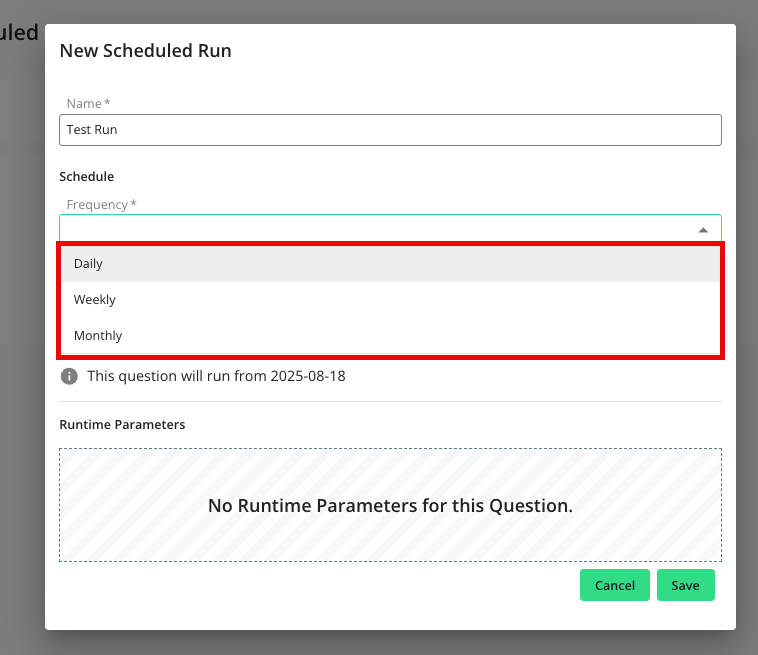Click the Runtime Parameters section heading
This screenshot has height=655, width=758.
(122, 424)
